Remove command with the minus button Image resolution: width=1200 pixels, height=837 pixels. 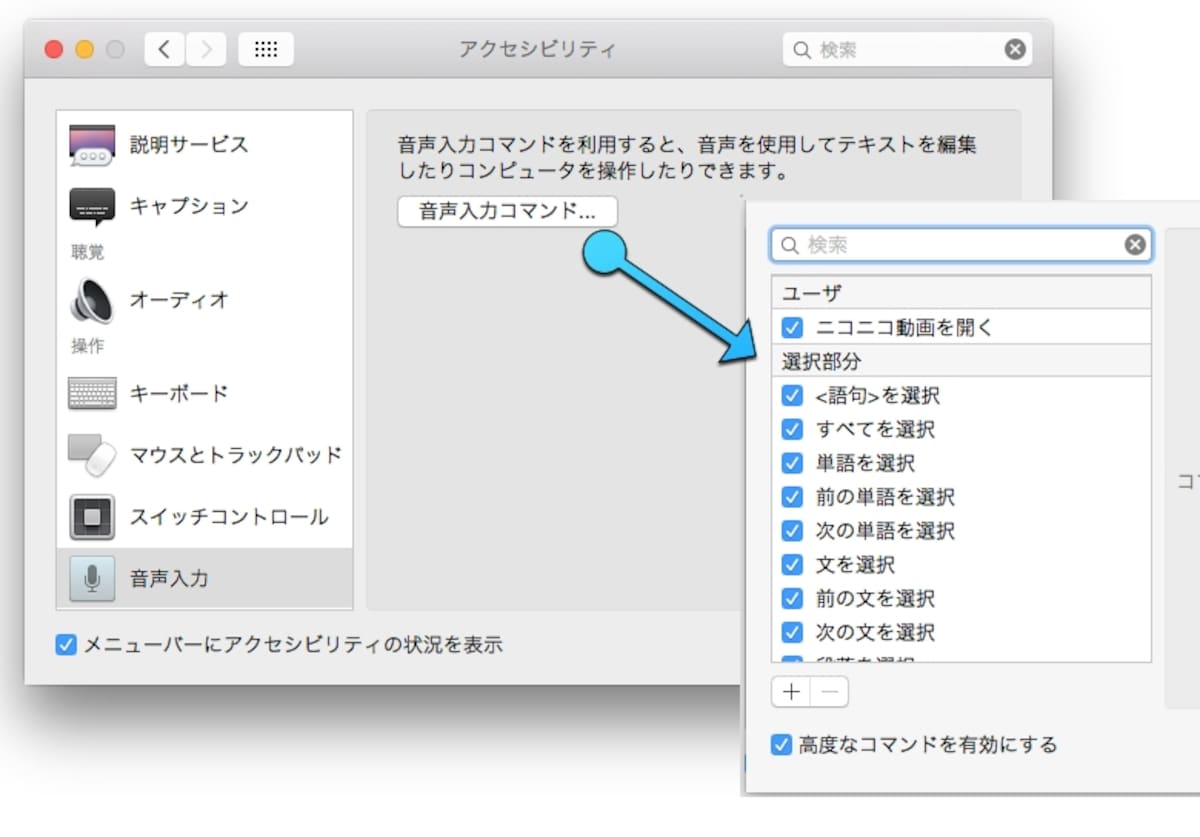829,691
